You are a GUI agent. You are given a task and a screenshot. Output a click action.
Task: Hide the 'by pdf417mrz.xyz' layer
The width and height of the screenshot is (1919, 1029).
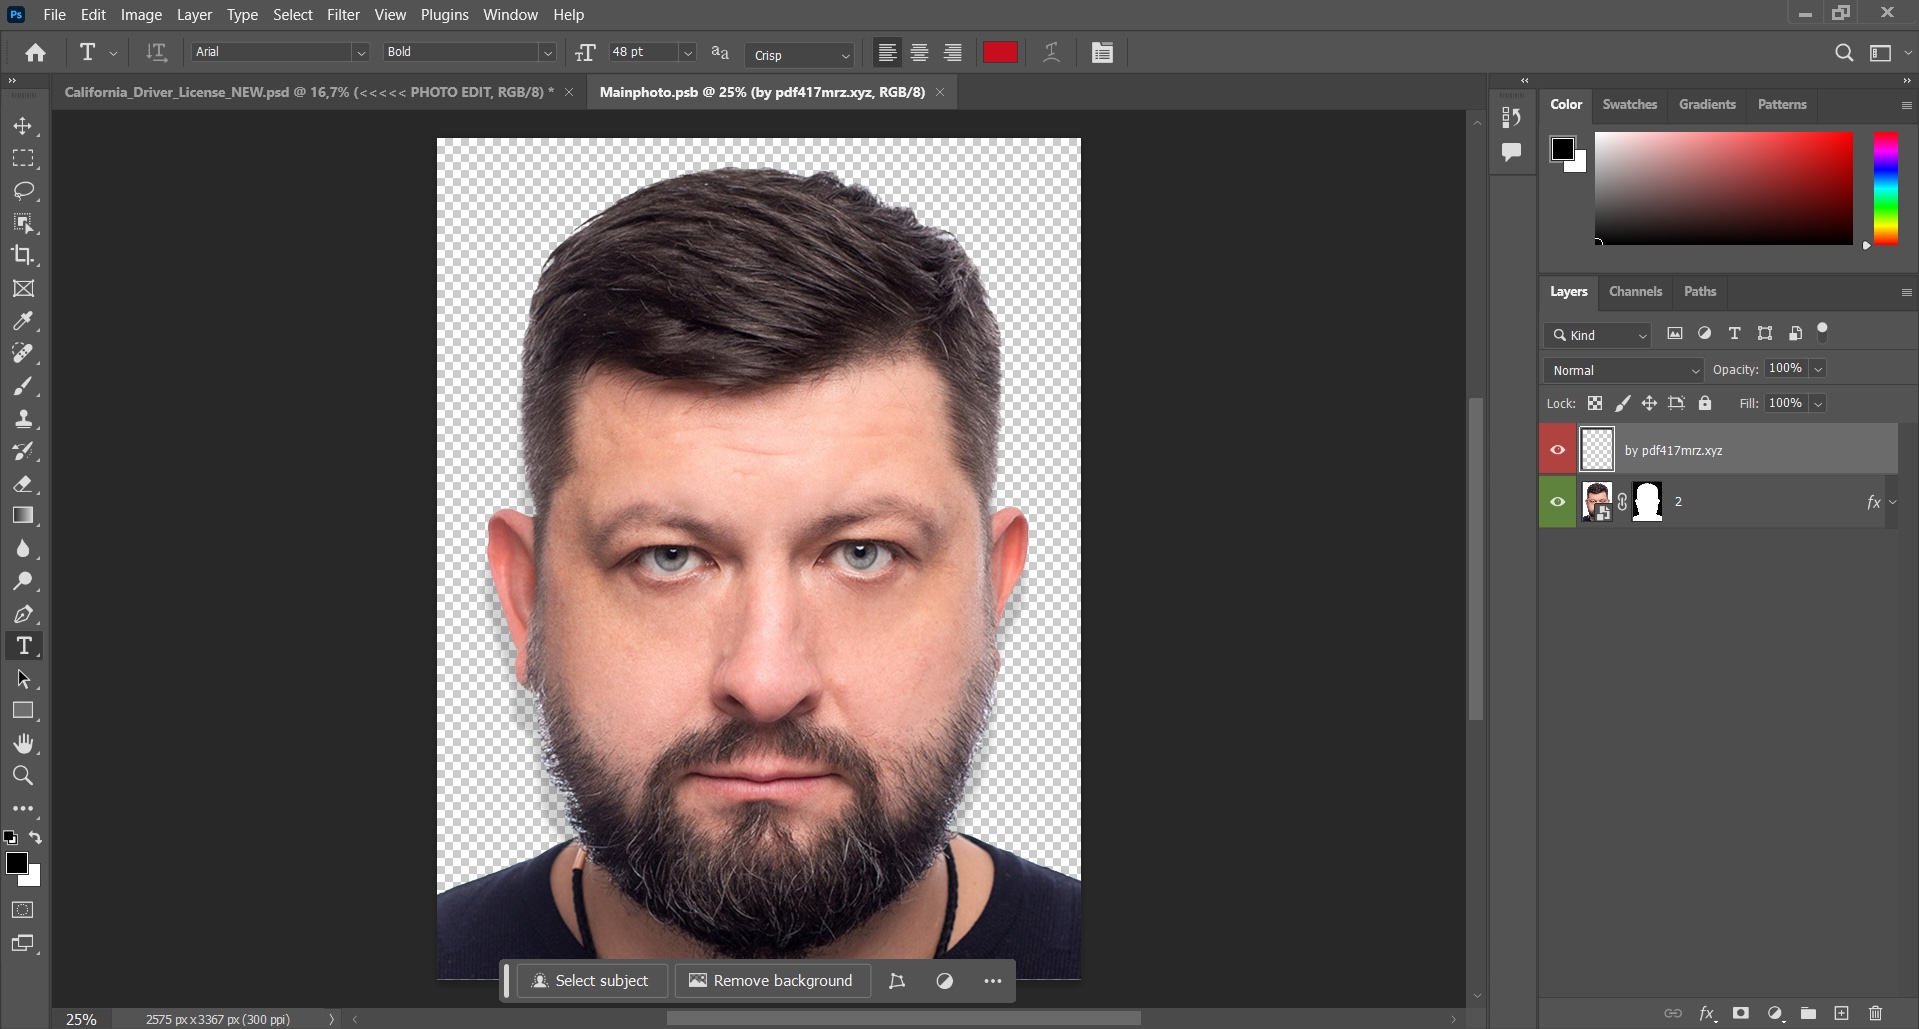pyautogui.click(x=1558, y=449)
